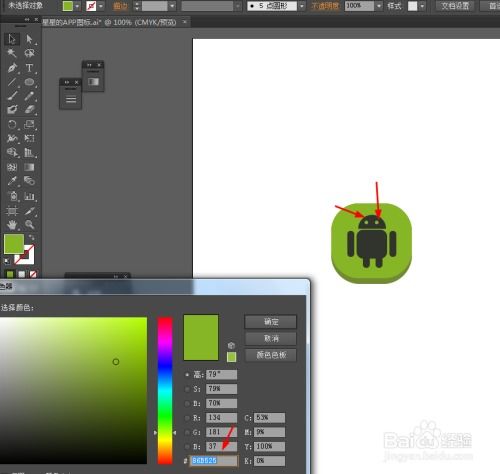Open the 描边 stroke panel link
The height and width of the screenshot is (474, 500).
pos(120,6)
